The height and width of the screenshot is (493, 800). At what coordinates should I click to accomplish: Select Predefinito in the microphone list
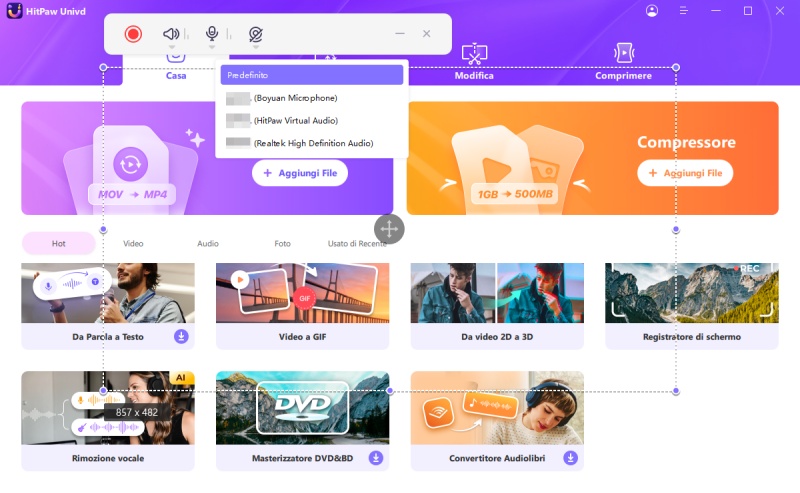tap(312, 75)
